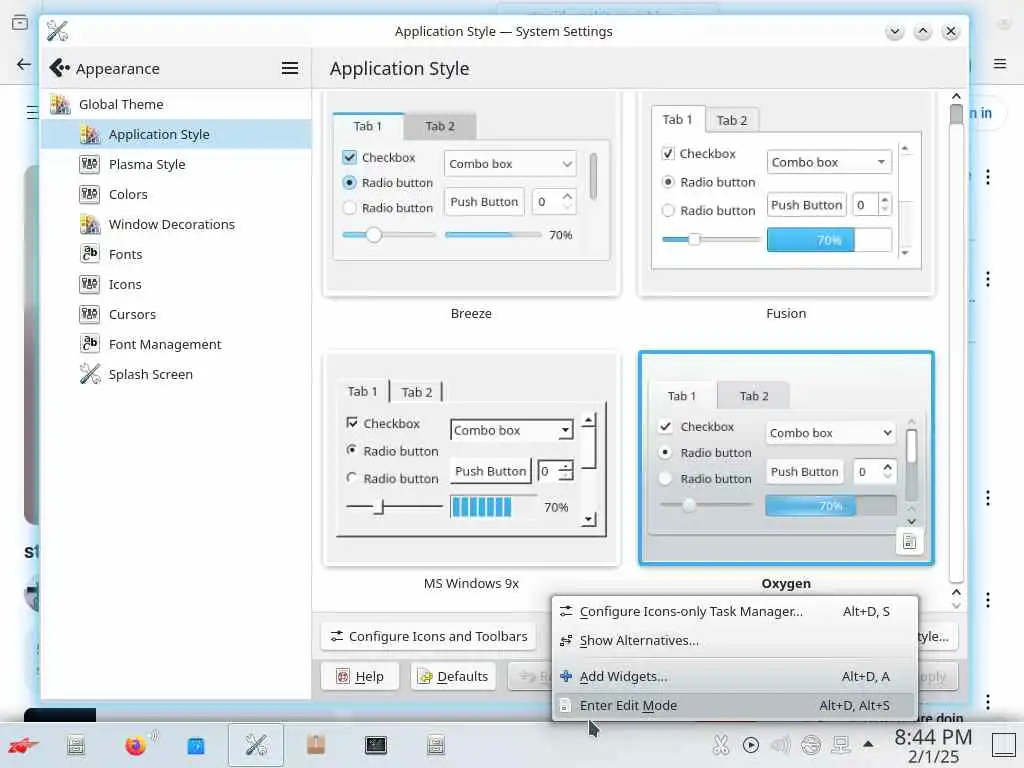Screen dimensions: 1024x768
Task: Choose Enter Edit Mode from context menu
Action: coord(734,705)
